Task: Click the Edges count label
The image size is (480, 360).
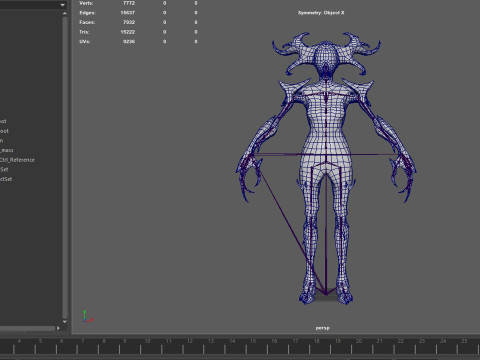Action: tap(87, 13)
